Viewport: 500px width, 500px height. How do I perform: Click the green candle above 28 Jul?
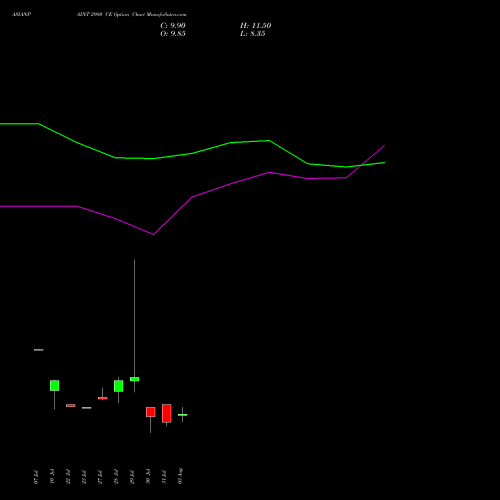(x=119, y=386)
